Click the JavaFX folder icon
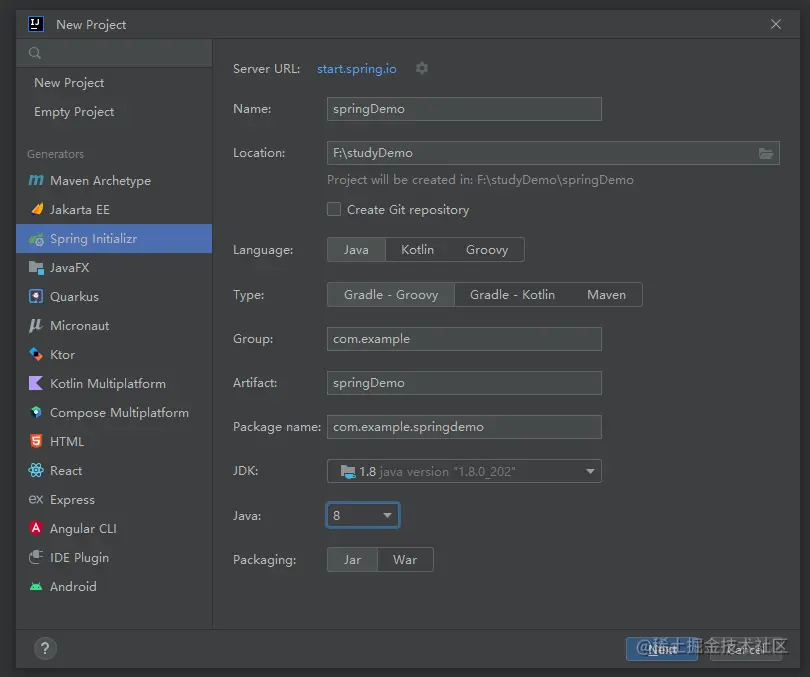 coord(36,267)
